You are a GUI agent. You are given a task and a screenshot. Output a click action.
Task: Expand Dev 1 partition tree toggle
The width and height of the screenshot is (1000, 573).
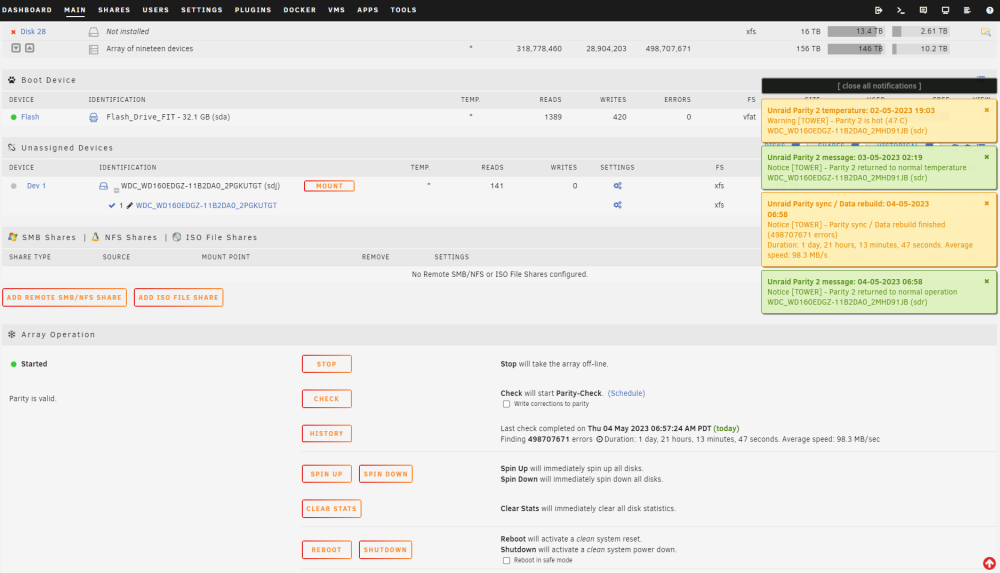[116, 190]
